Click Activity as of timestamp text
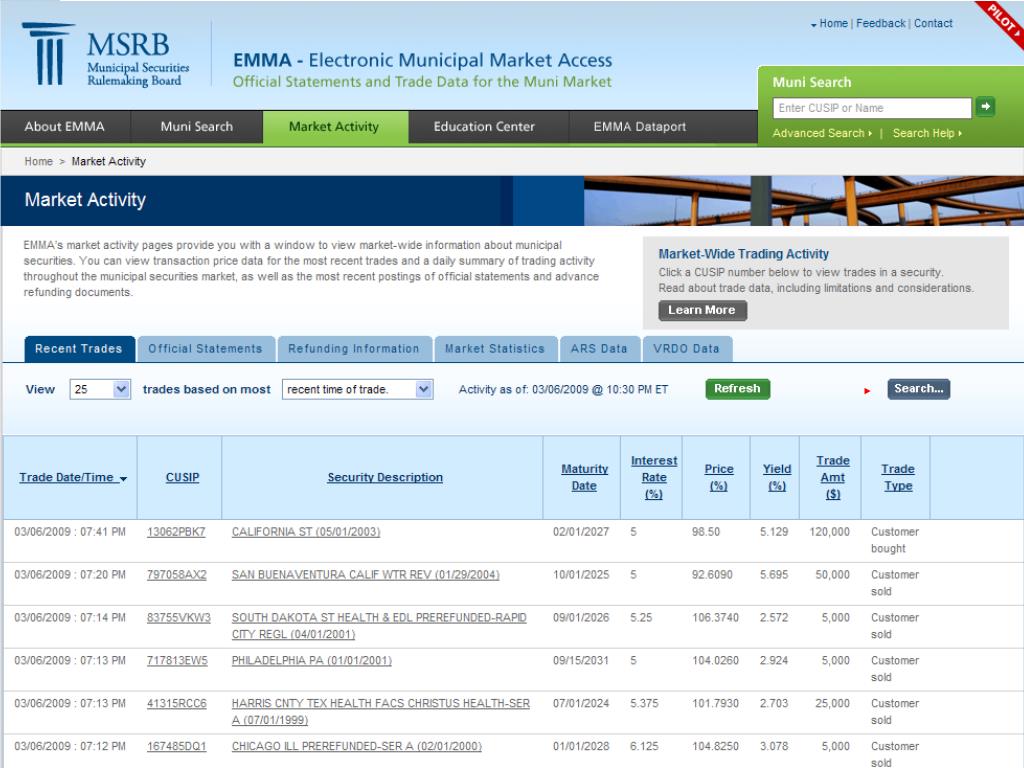The width and height of the screenshot is (1024, 768). 563,389
